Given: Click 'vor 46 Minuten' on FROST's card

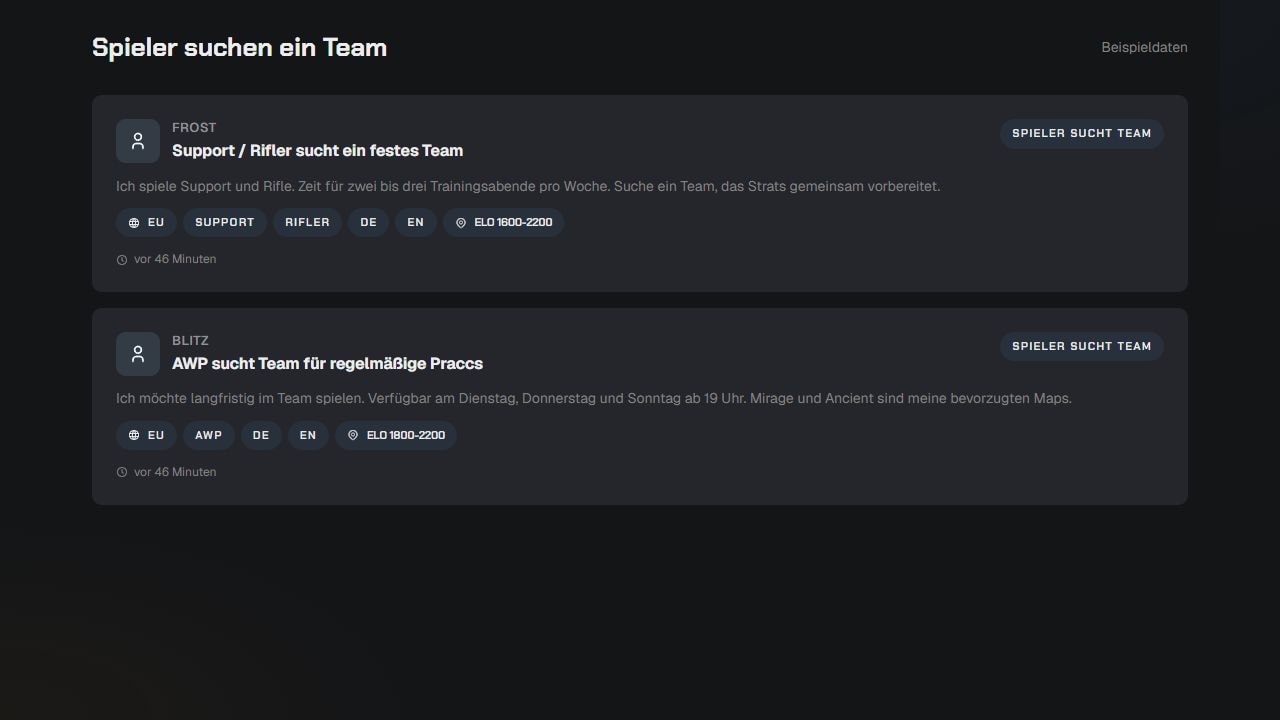Looking at the screenshot, I should click(175, 259).
